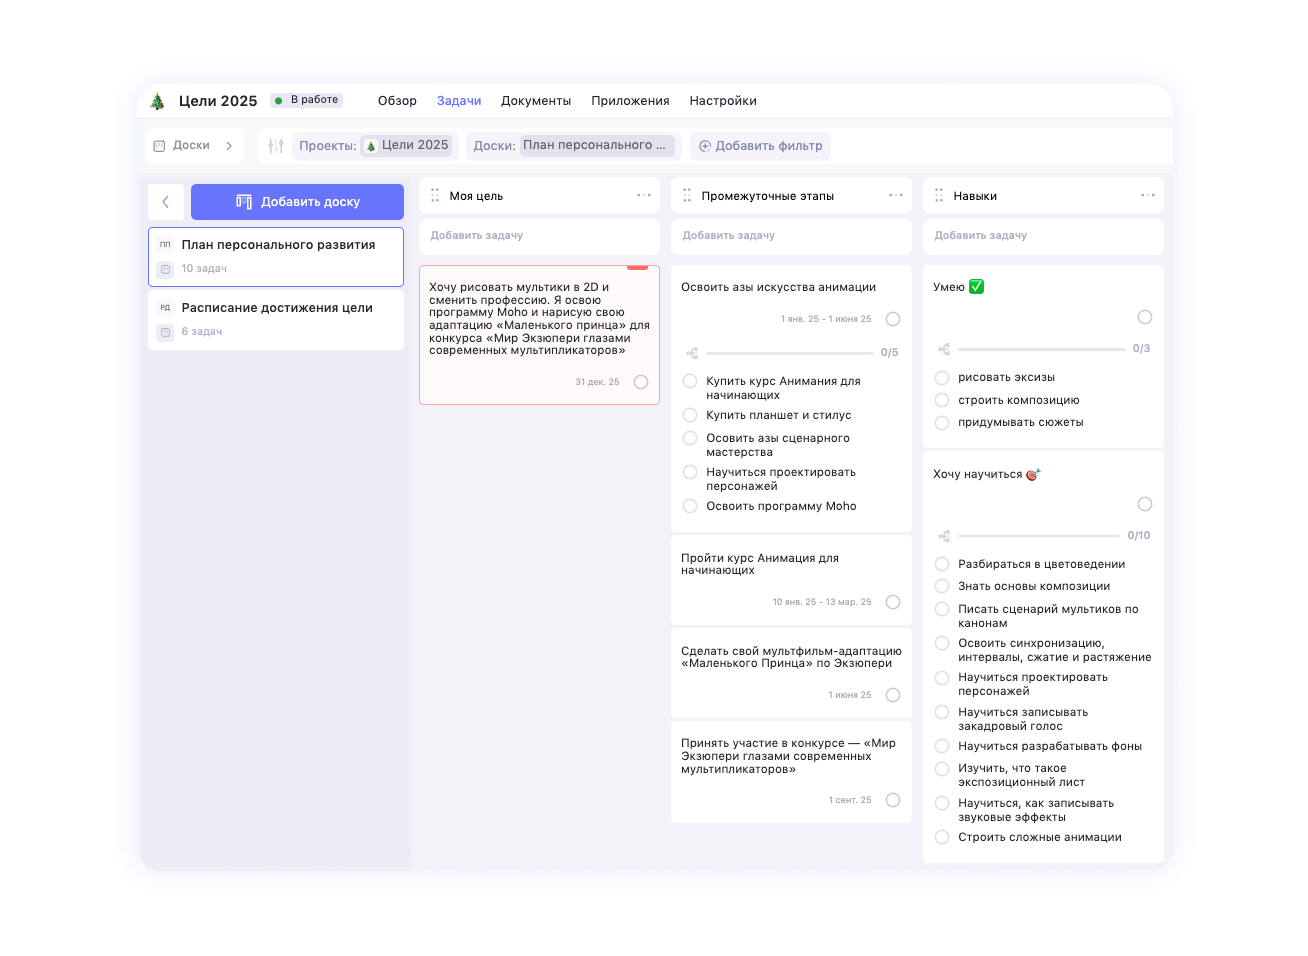Open the "Доски" dropdown
The height and width of the screenshot is (956, 1308).
(194, 146)
